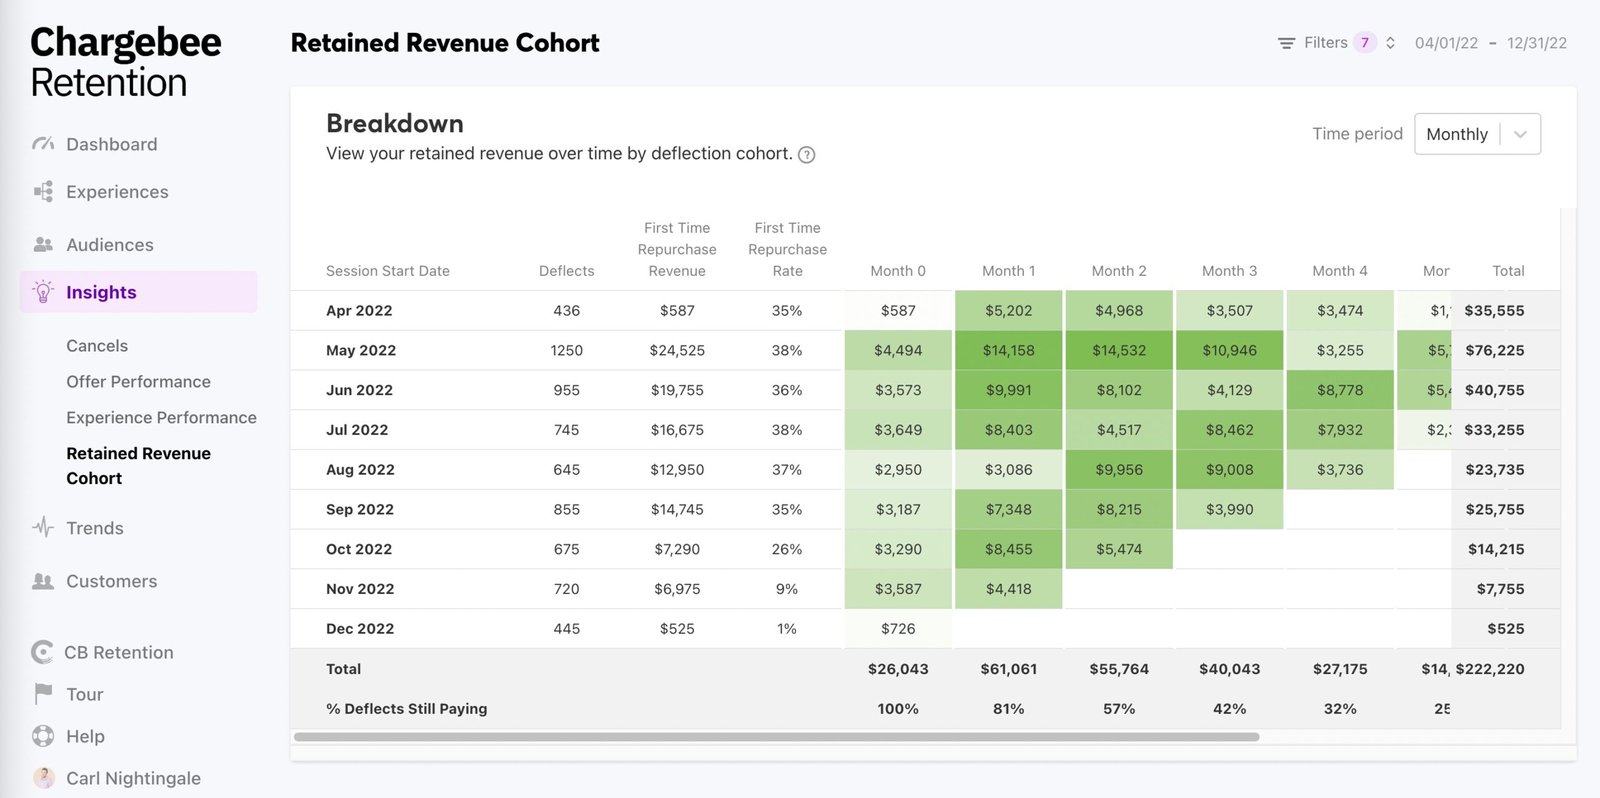Open the Cancels insights page
1600x798 pixels.
[97, 346]
